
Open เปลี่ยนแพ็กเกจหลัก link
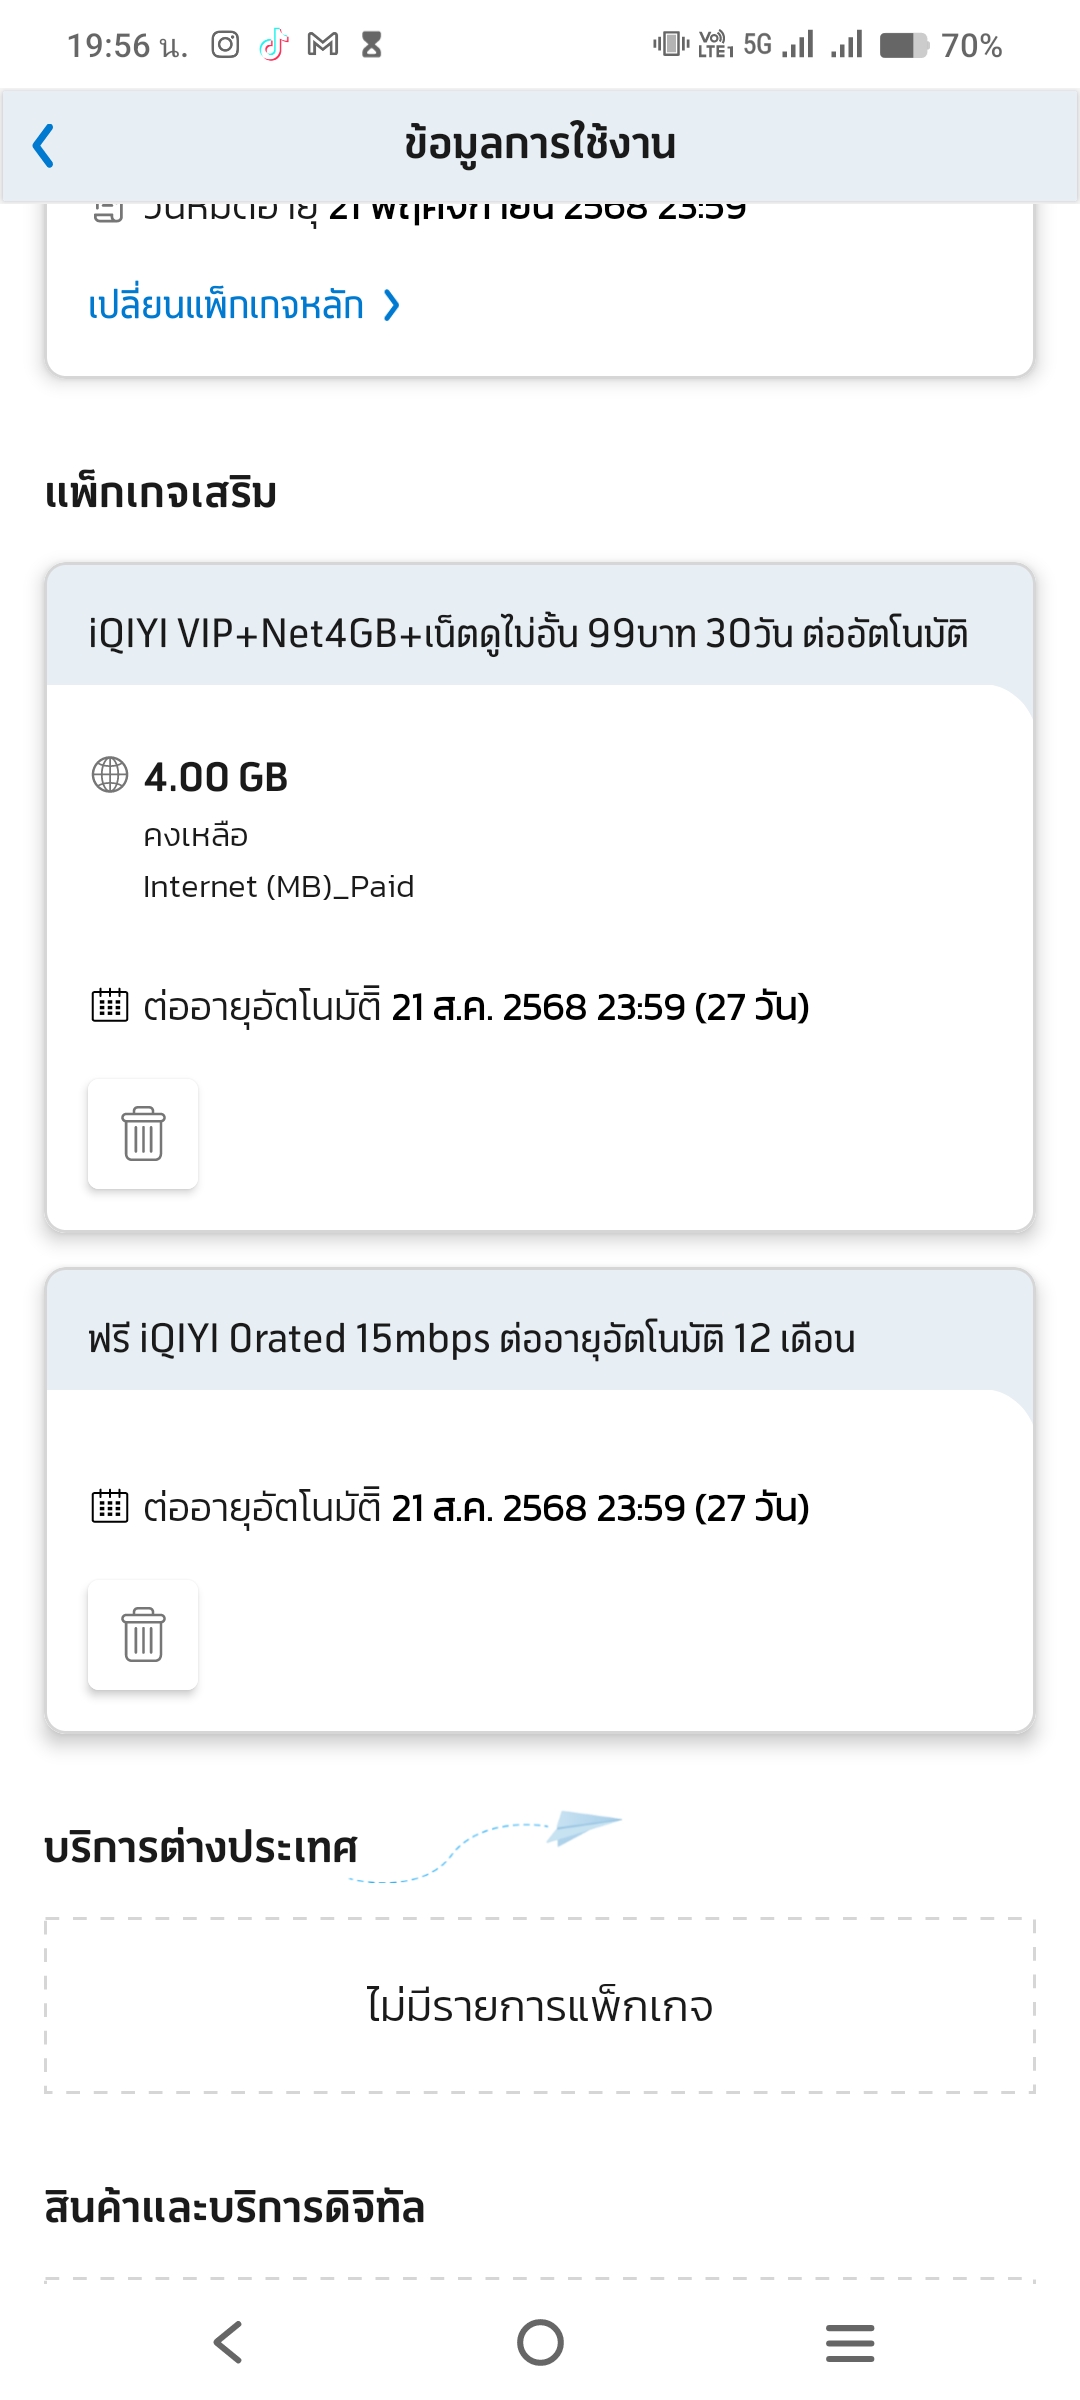226,305
